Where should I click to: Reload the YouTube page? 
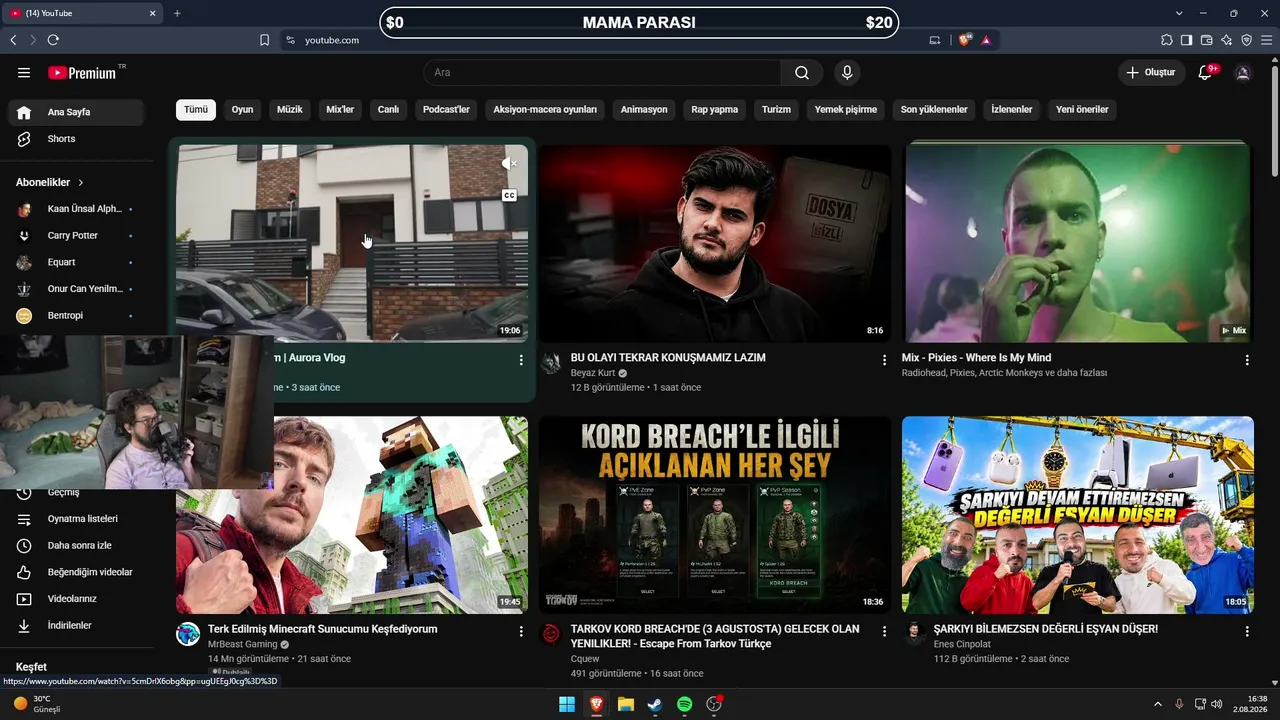[x=53, y=40]
